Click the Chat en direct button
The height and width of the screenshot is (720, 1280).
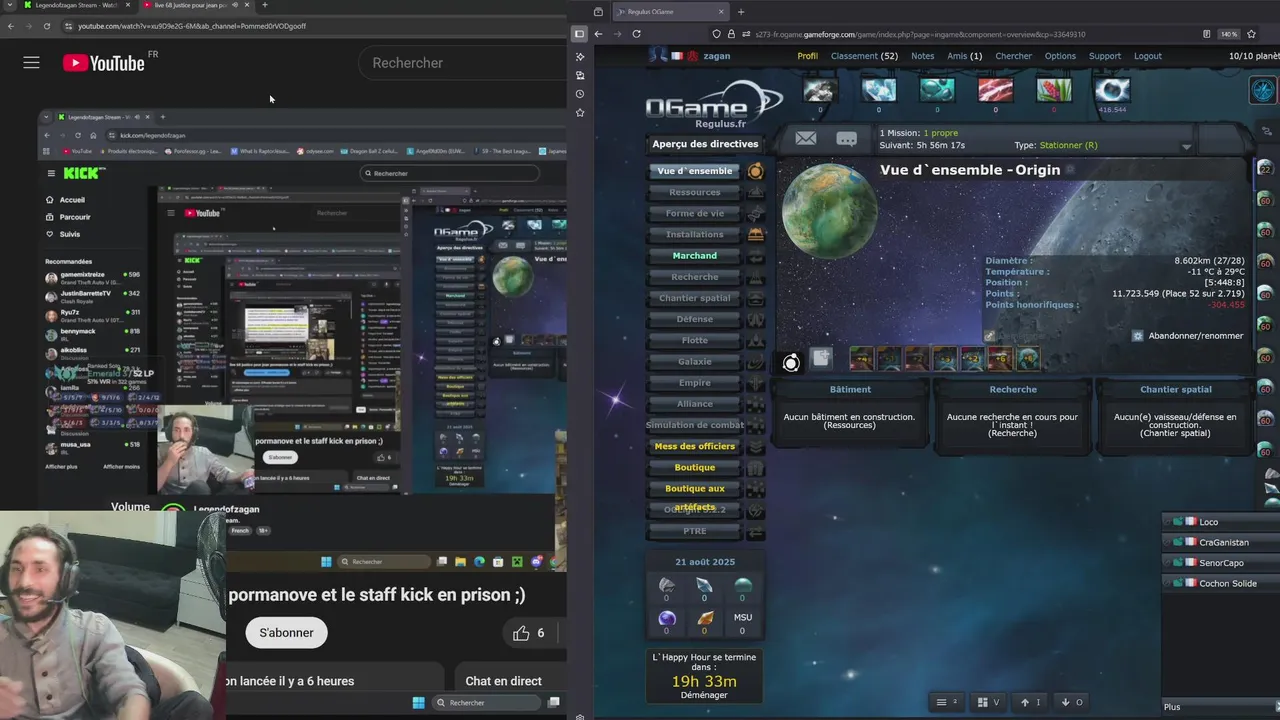click(503, 681)
